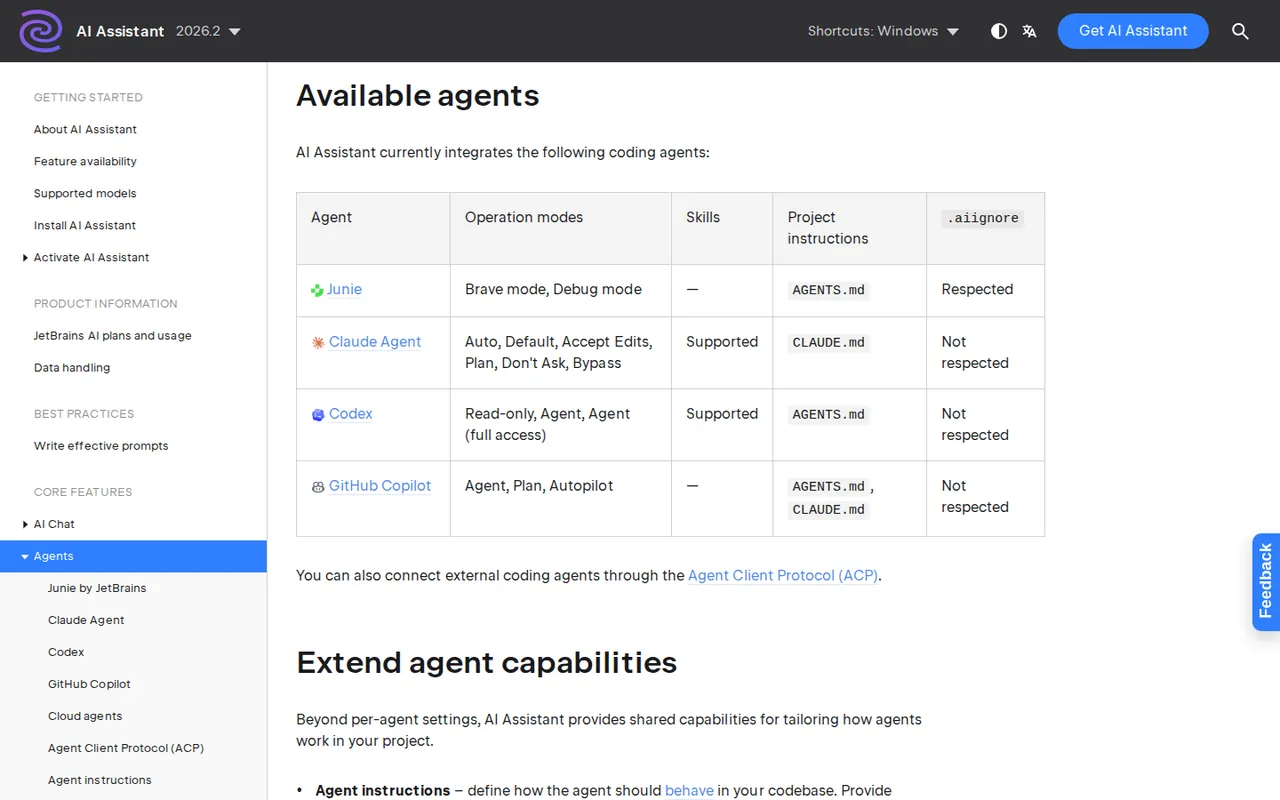
Task: Open the Codex table link
Action: [350, 413]
